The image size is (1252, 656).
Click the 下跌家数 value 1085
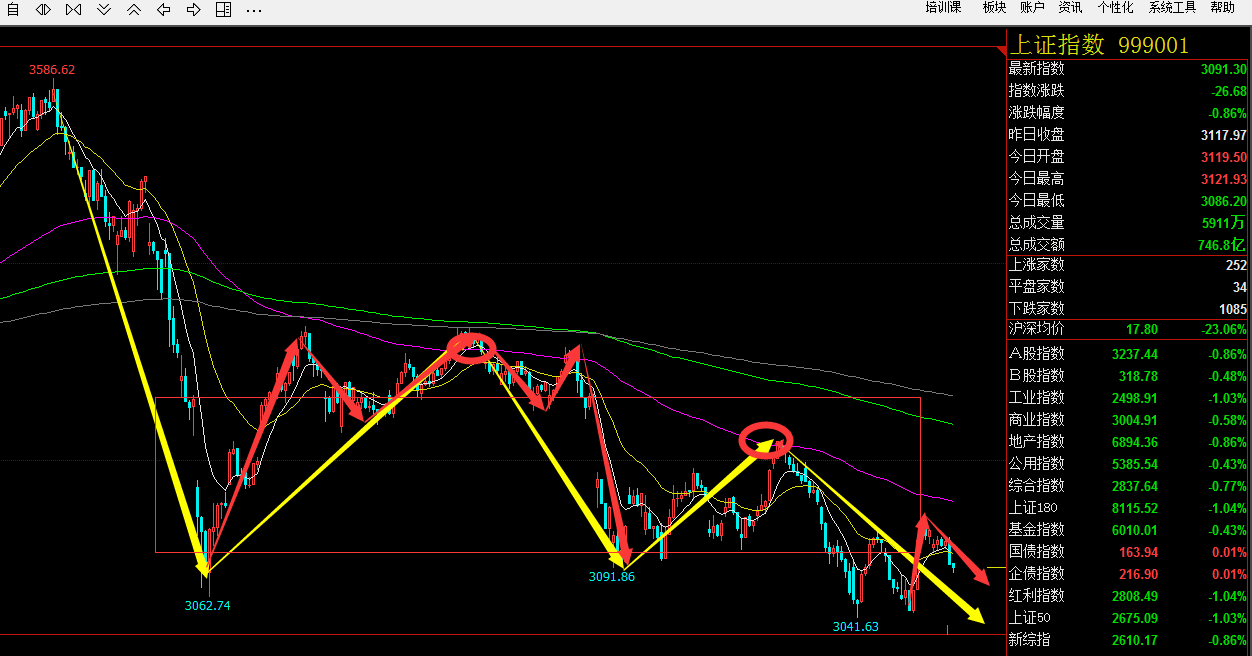[x=1233, y=309]
